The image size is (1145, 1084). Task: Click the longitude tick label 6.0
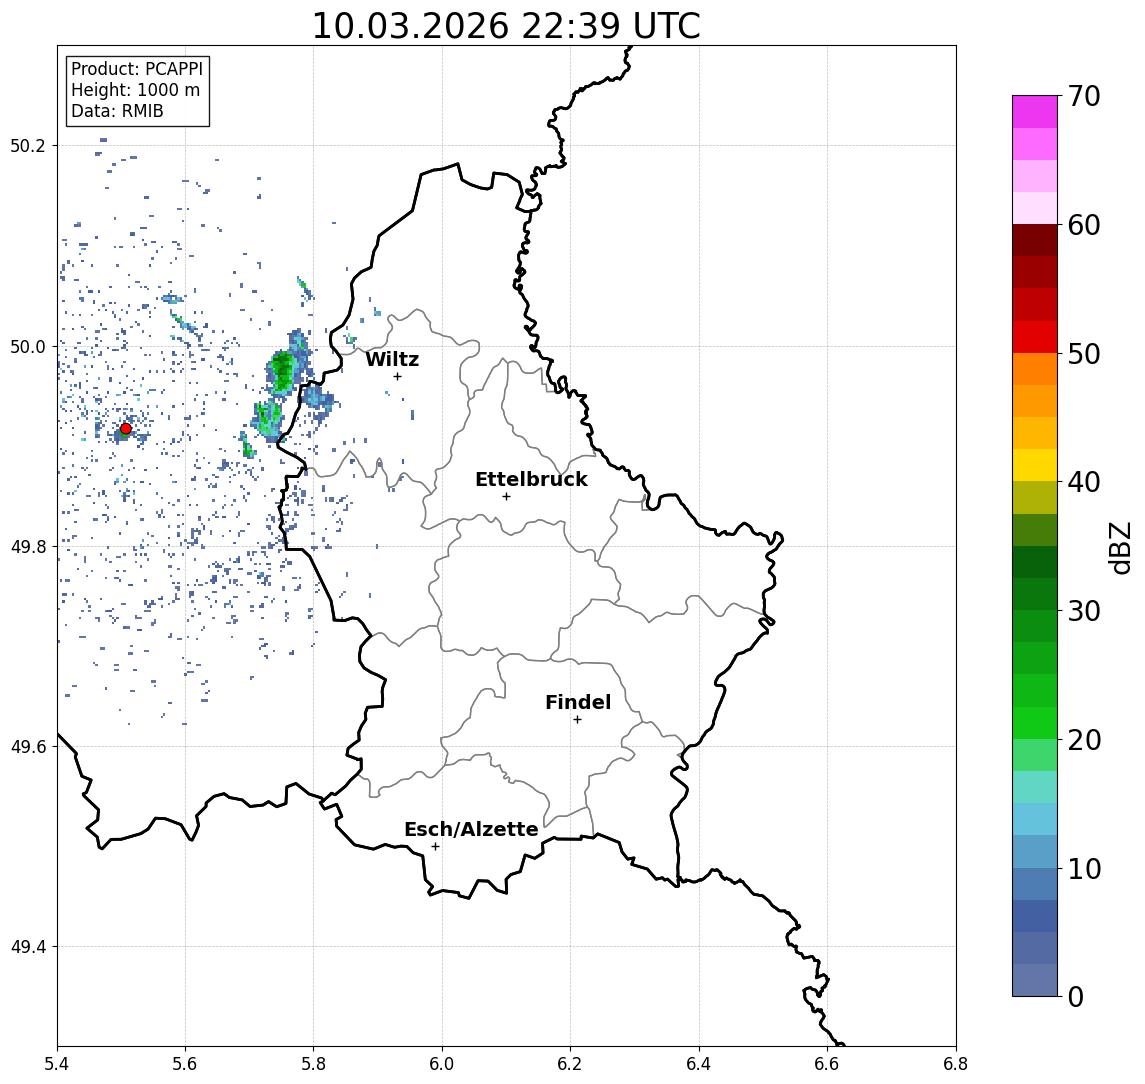(x=442, y=1064)
